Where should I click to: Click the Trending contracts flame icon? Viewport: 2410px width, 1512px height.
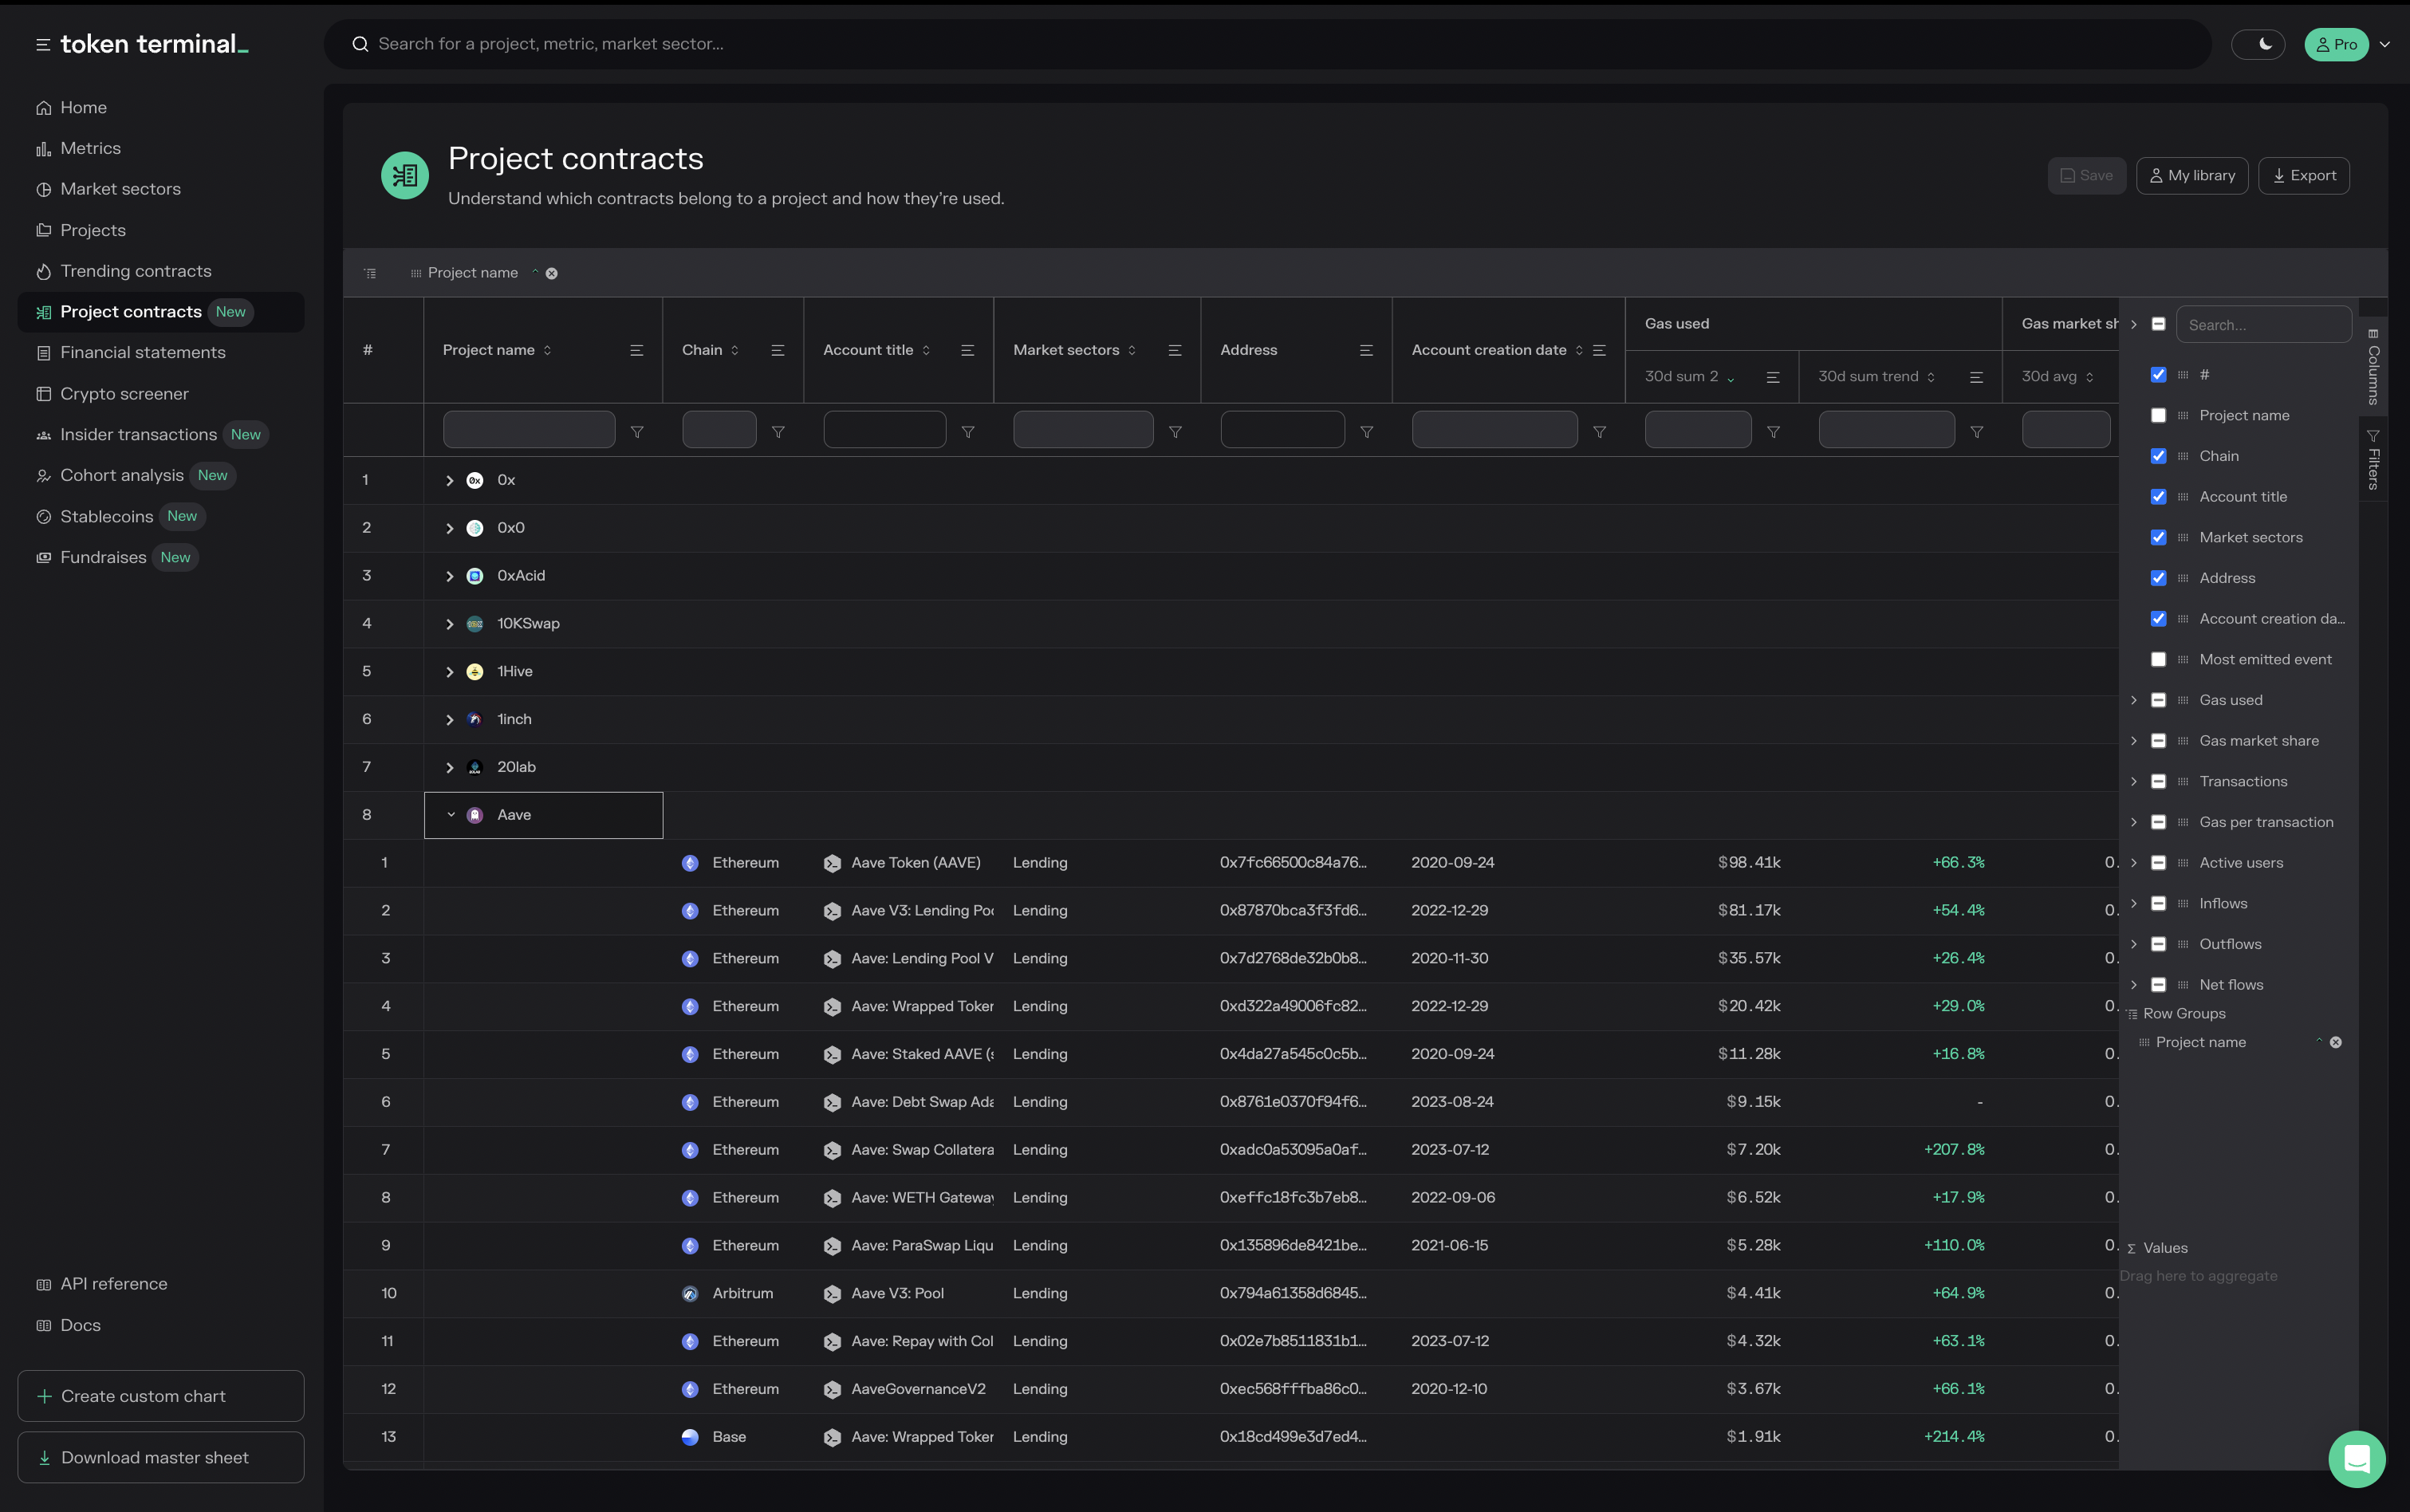[x=43, y=271]
